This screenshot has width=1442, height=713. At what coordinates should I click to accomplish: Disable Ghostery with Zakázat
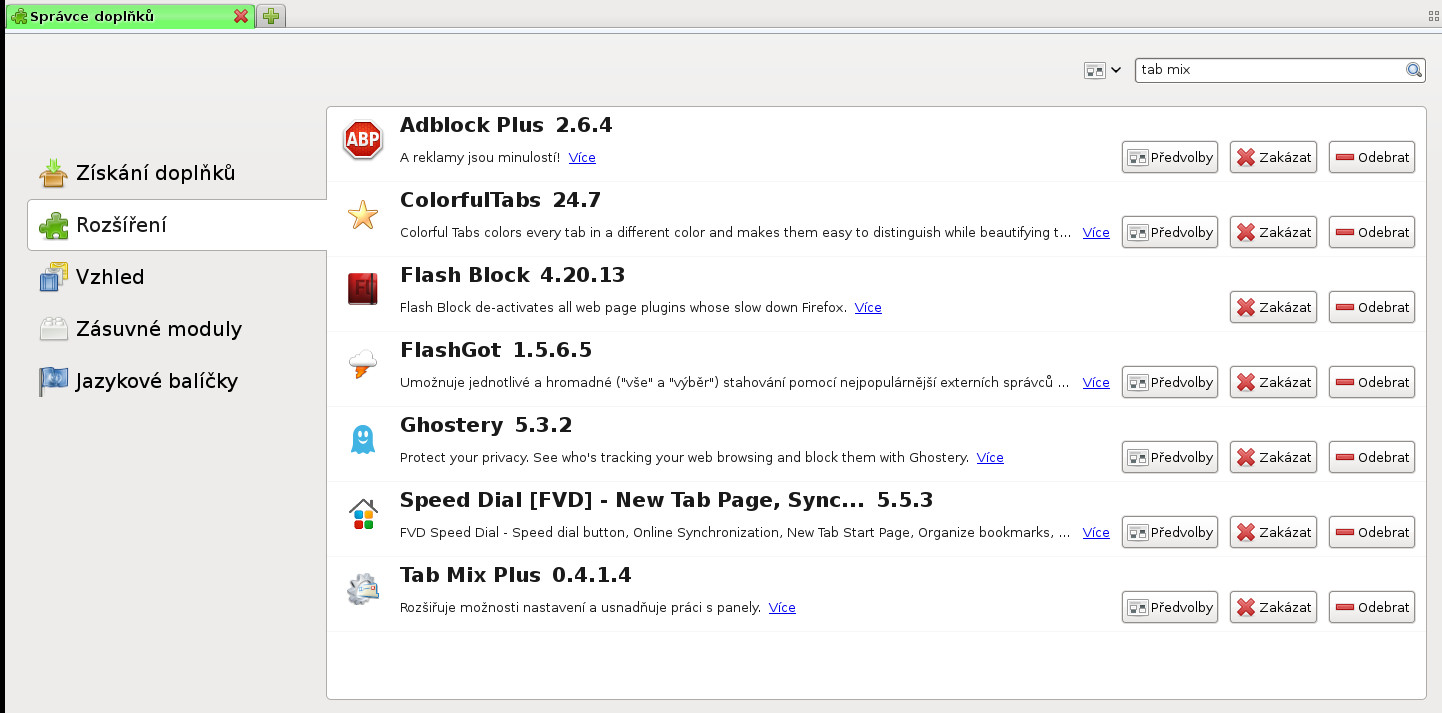[x=1273, y=457]
